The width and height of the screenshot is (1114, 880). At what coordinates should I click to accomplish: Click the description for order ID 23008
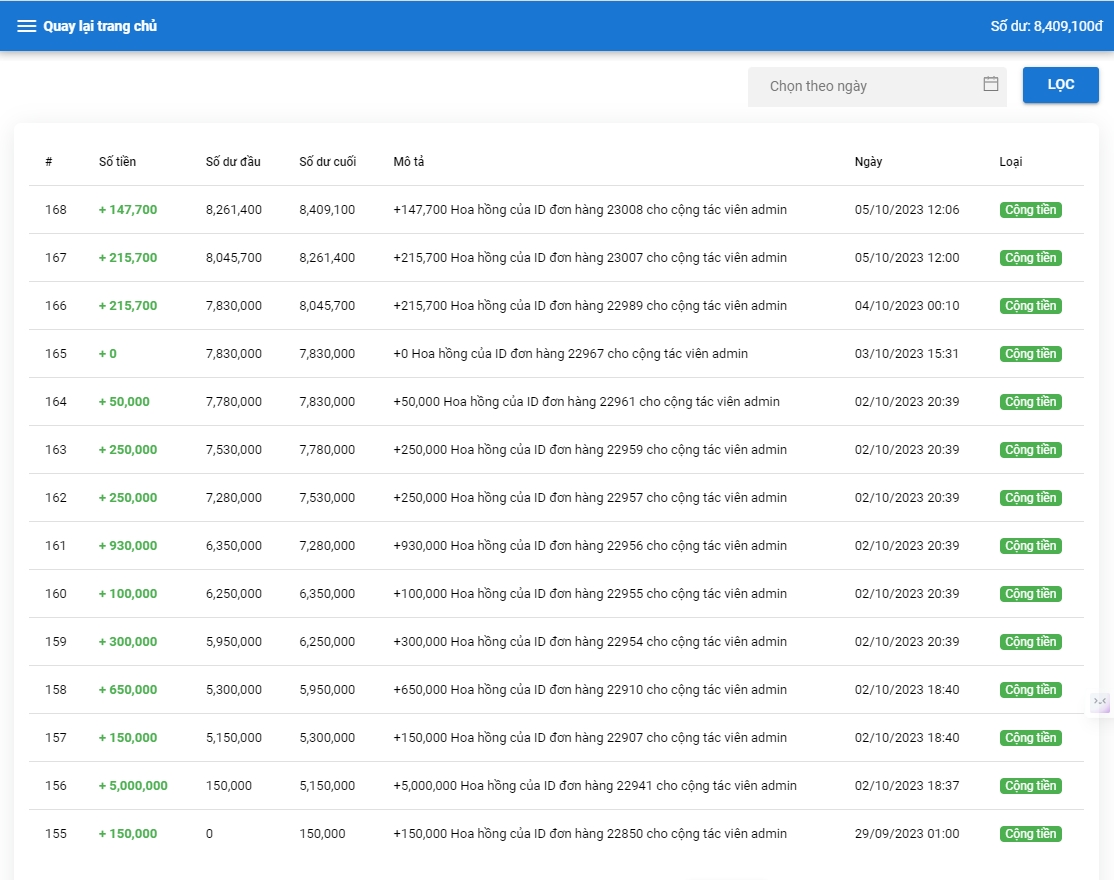point(590,210)
